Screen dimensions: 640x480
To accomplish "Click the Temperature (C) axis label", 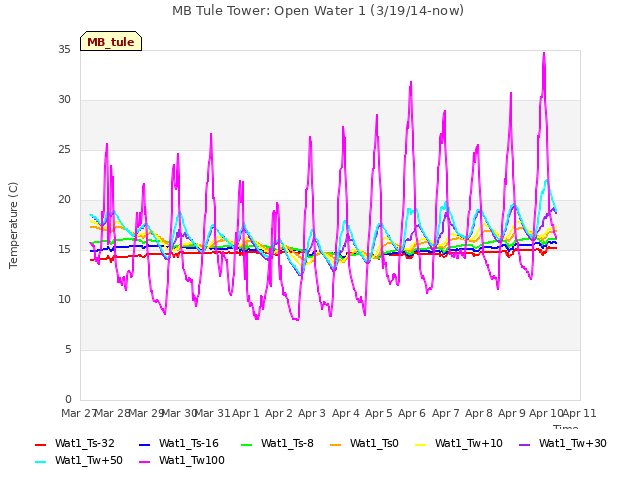I will click(x=13, y=225).
